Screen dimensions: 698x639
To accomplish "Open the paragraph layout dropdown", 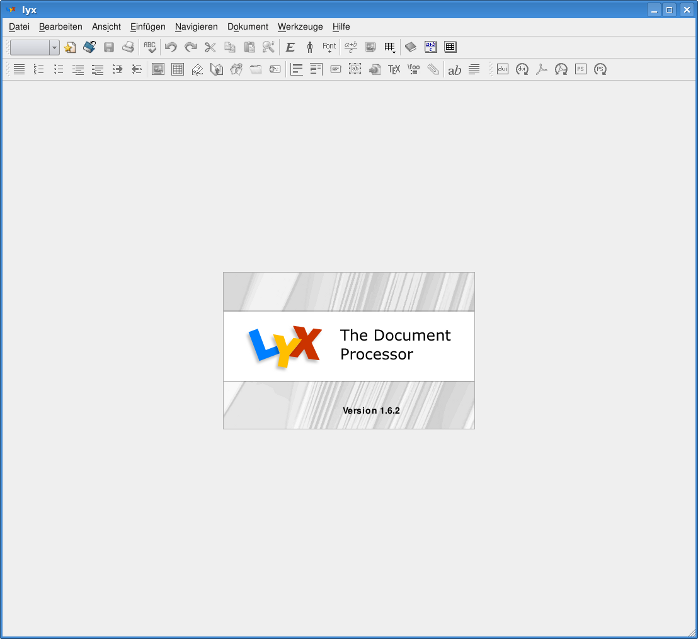I will point(35,47).
